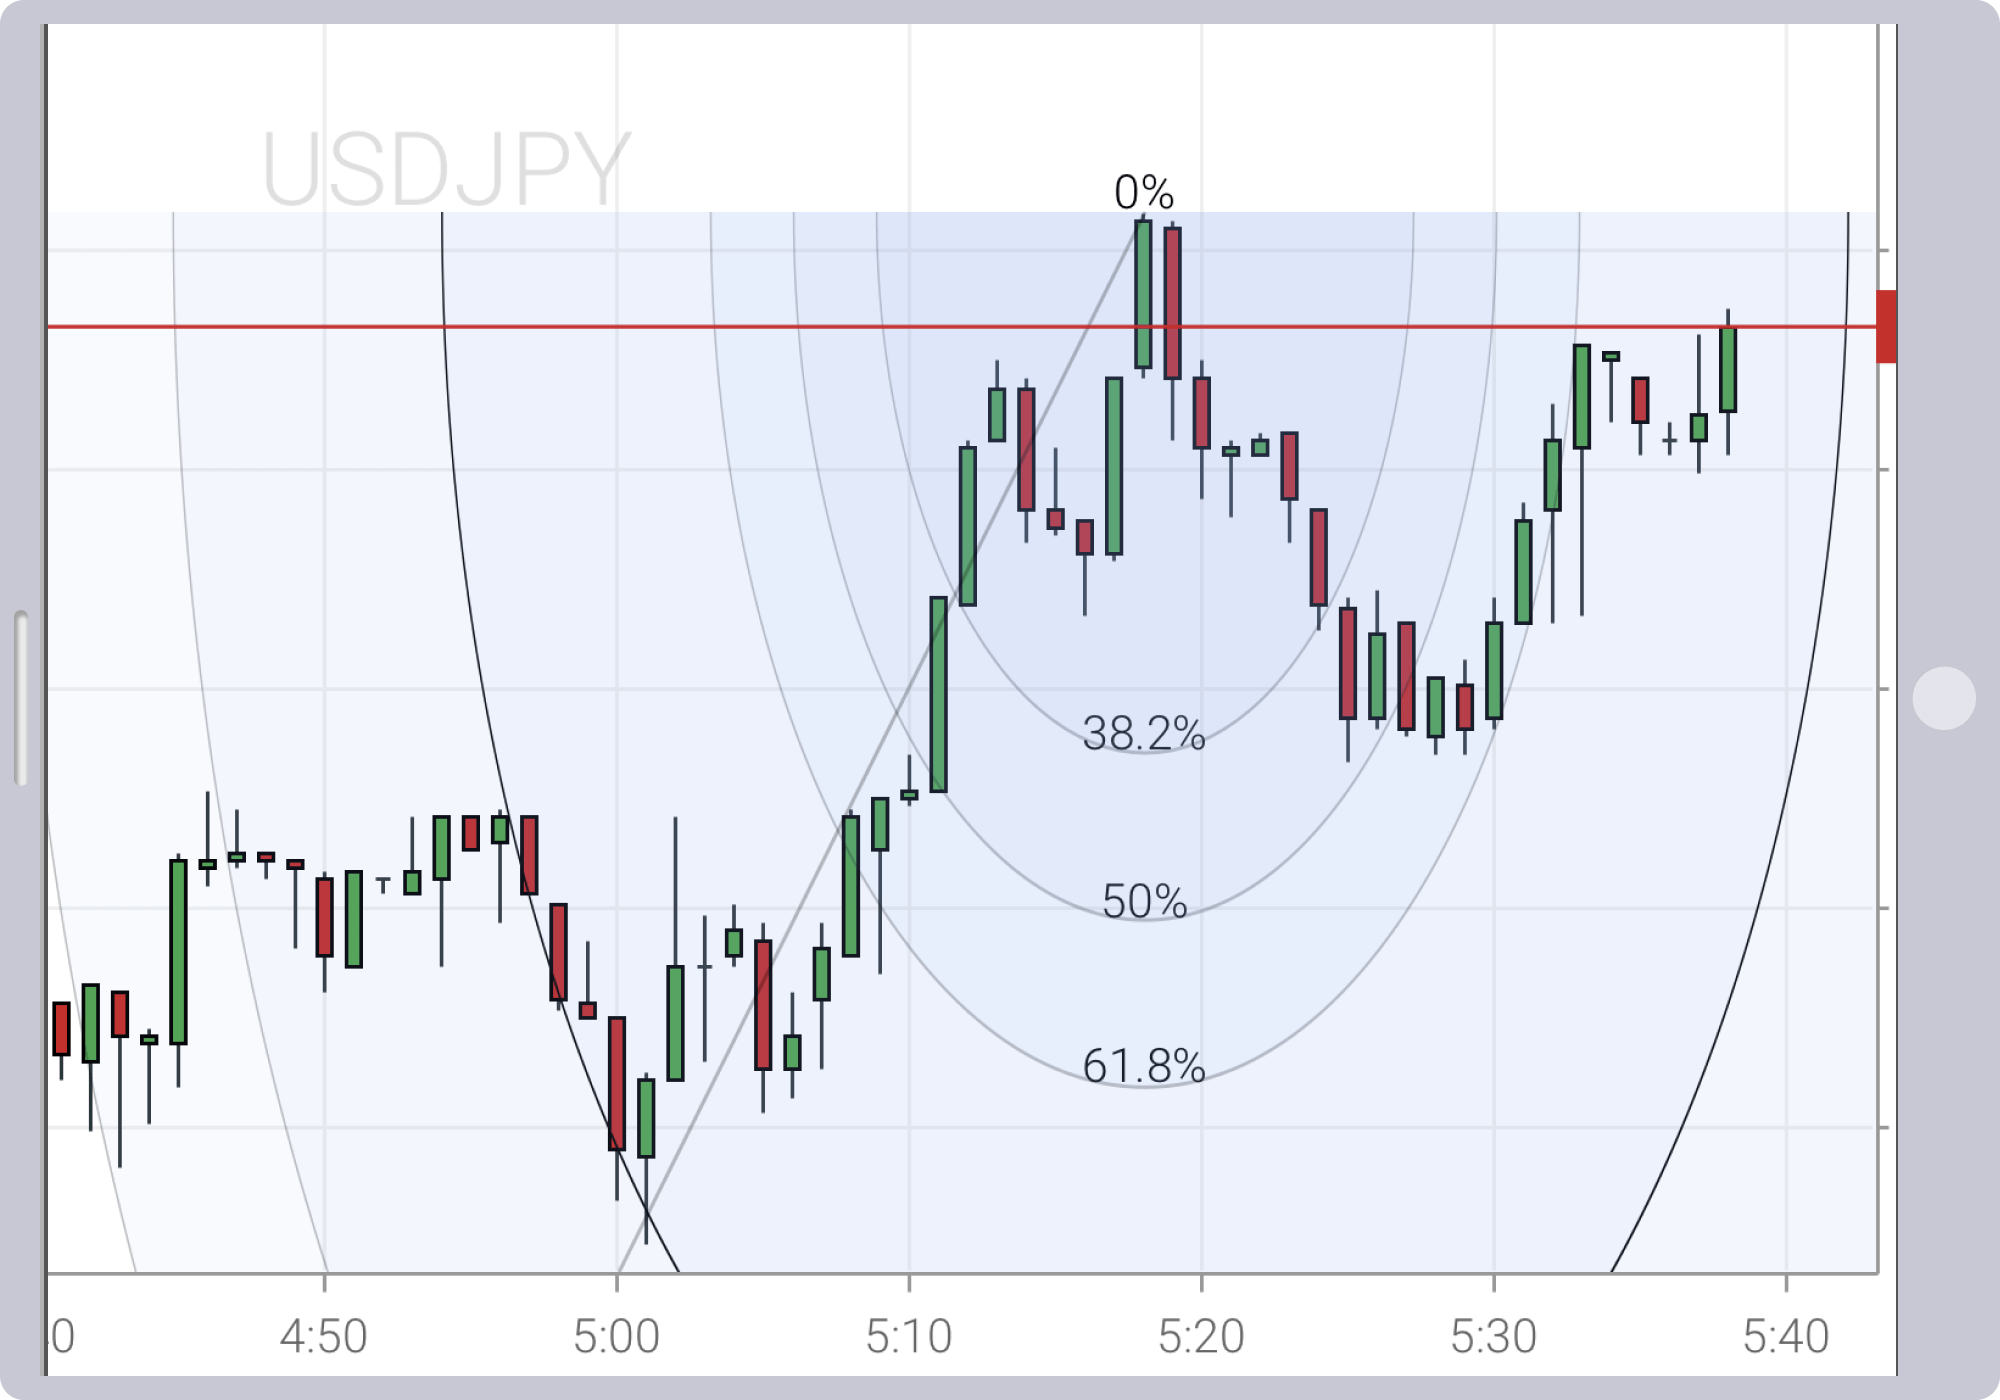Click the 5:10 time axis label
This screenshot has height=1400, width=2000.
coord(909,1336)
